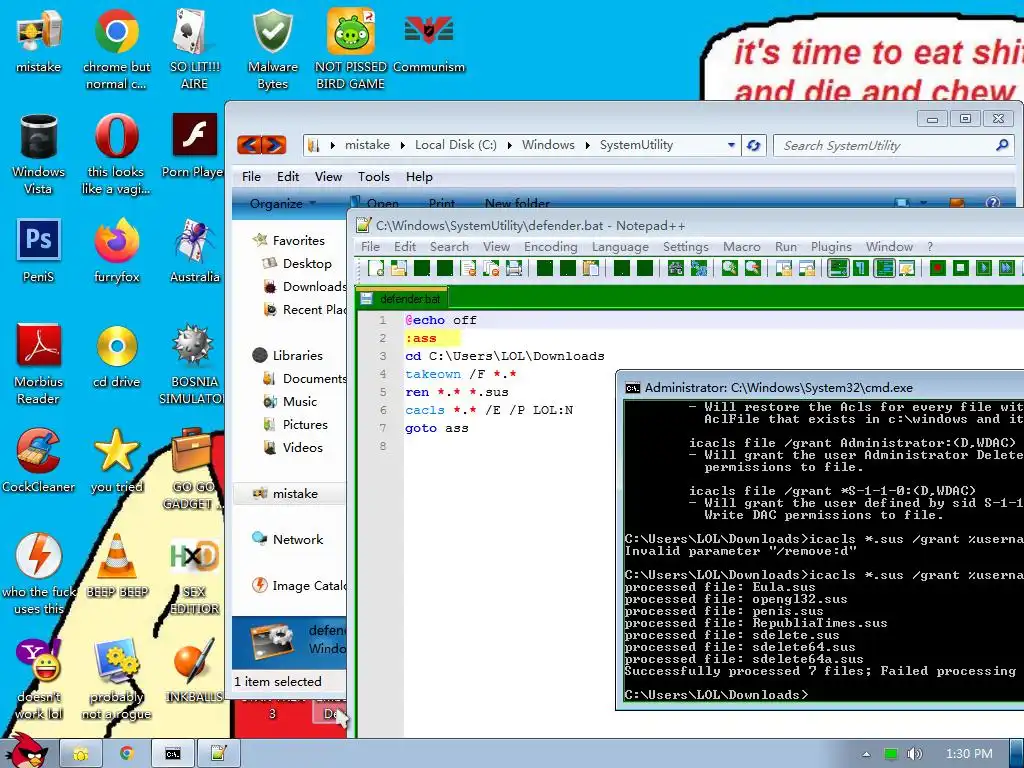Image resolution: width=1024 pixels, height=768 pixels.
Task: Click the Explorer forward arrow button
Action: tap(274, 144)
